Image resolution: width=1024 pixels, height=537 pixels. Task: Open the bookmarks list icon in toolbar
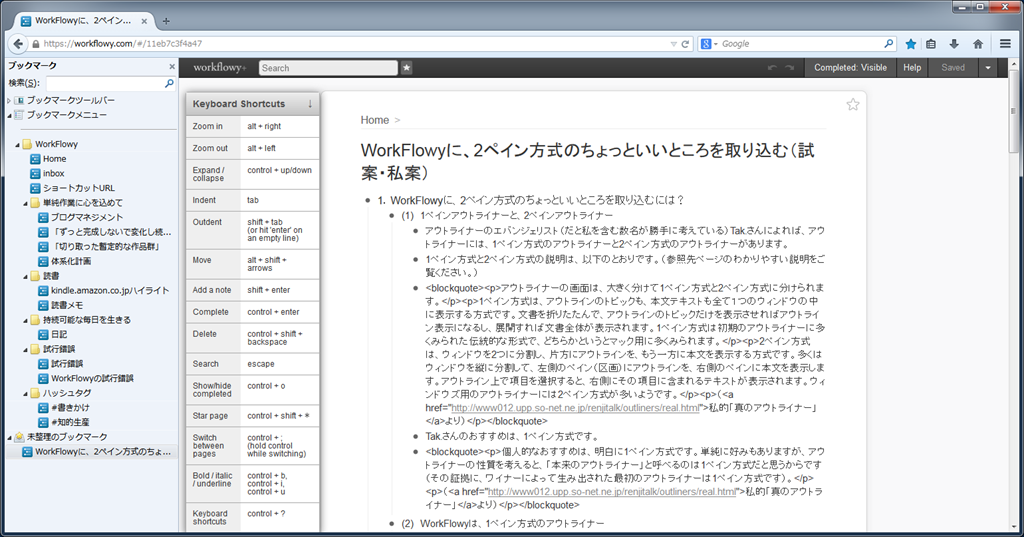click(931, 44)
